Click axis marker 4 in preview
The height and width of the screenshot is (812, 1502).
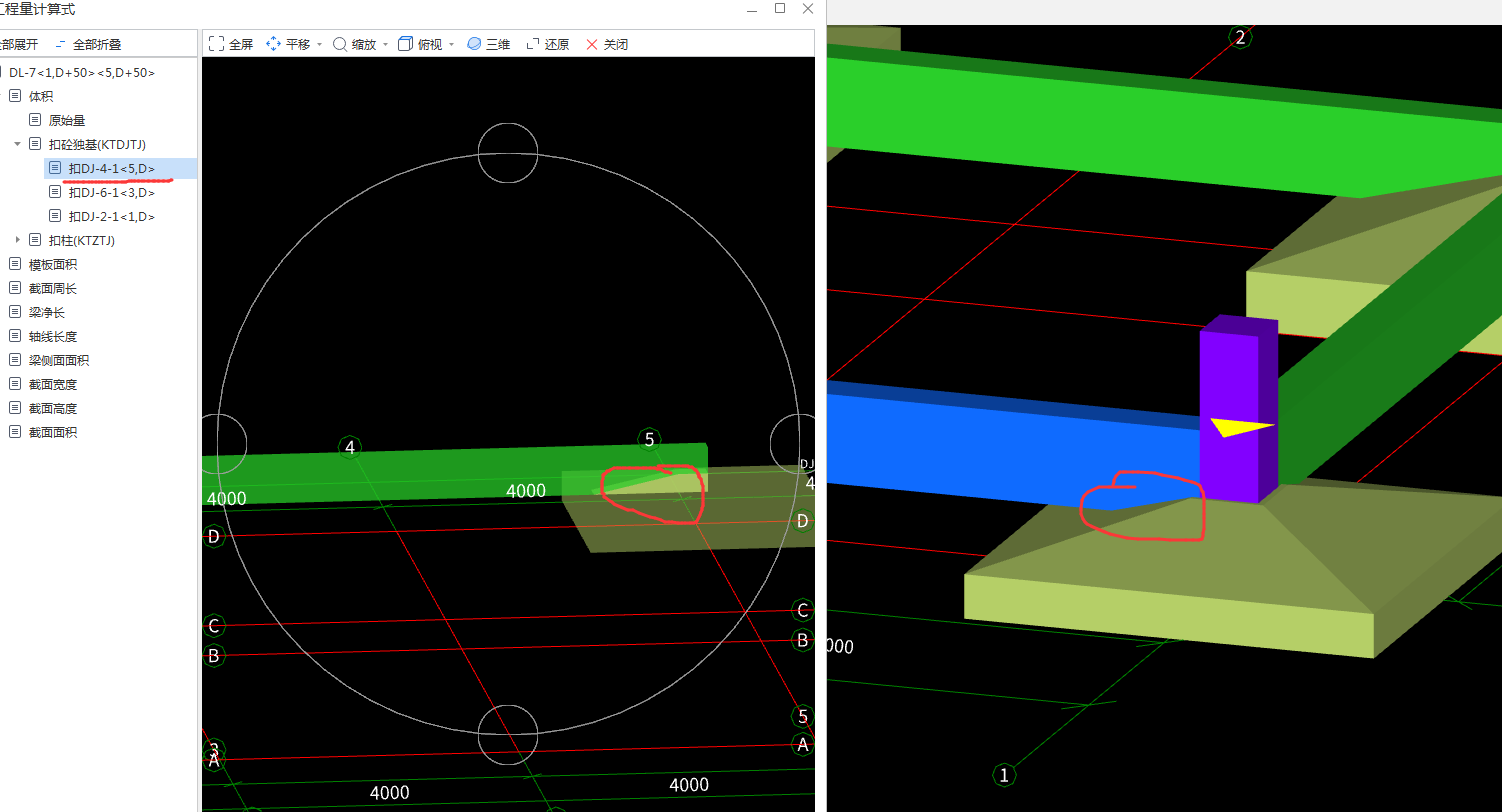coord(350,447)
